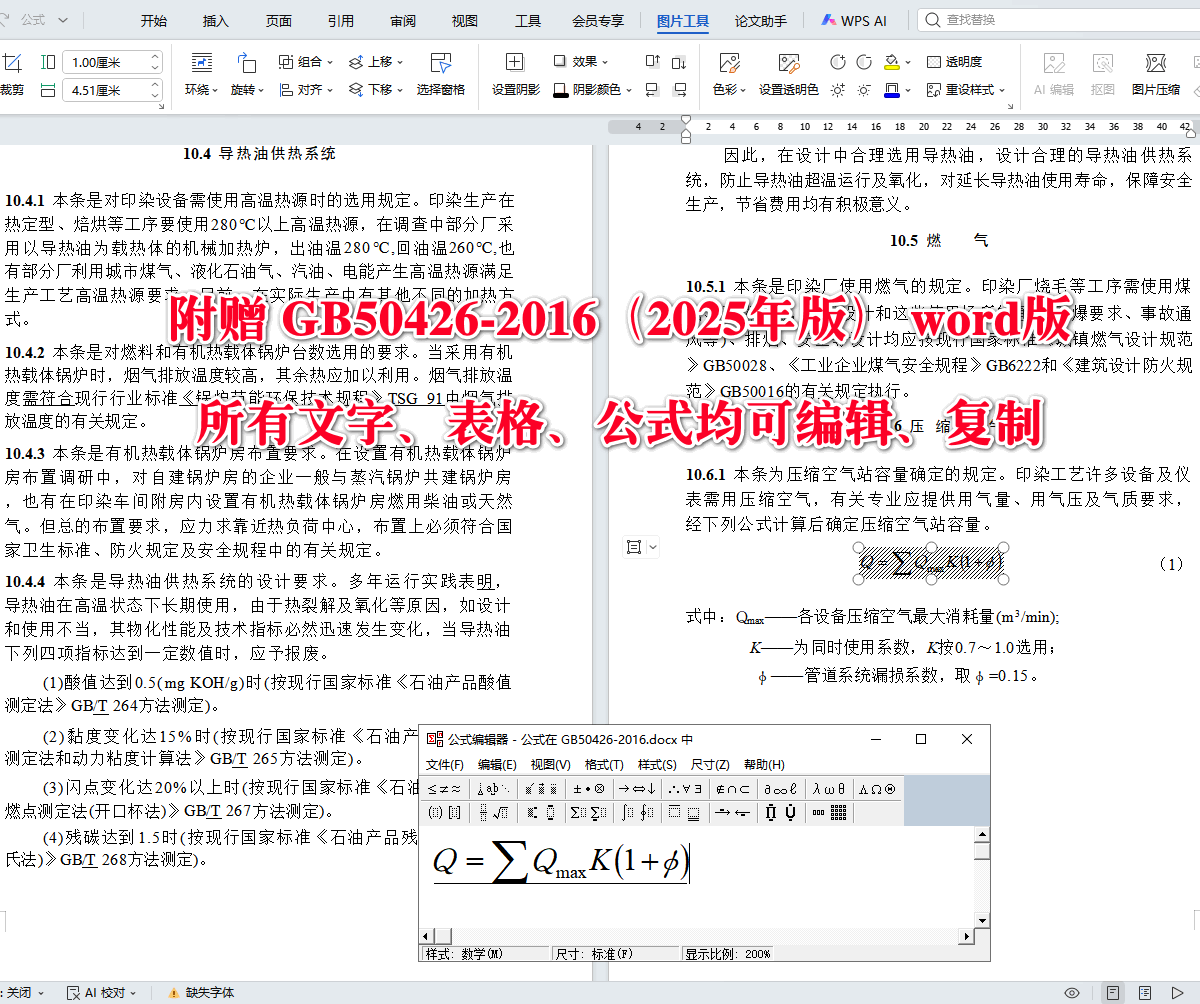Open miscellaneous symbols palette (∂∞ℓ) in equation editor

point(782,789)
